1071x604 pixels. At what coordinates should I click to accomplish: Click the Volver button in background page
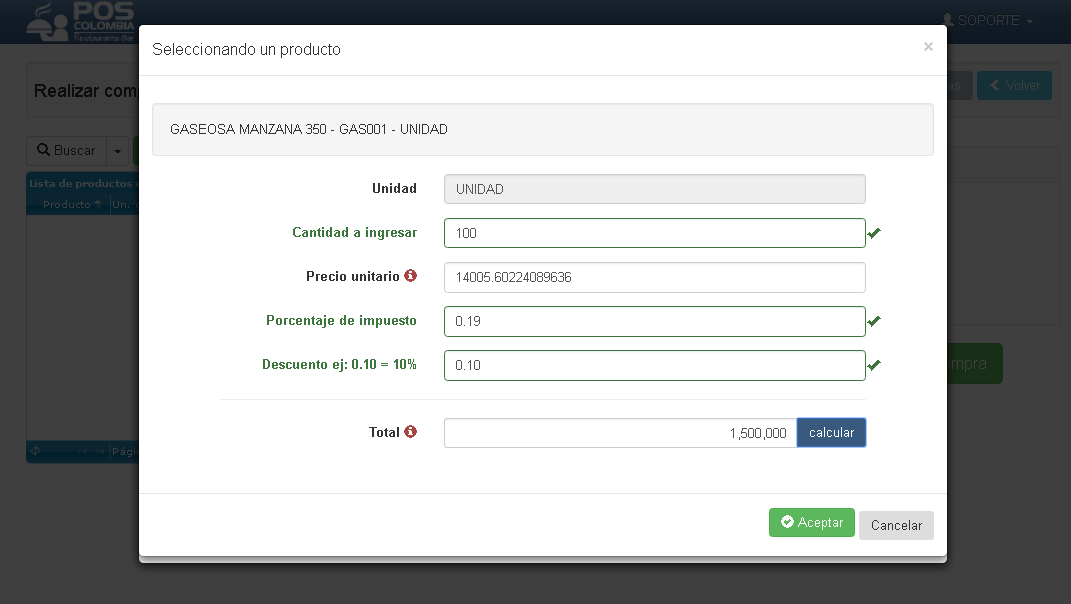pyautogui.click(x=1014, y=85)
